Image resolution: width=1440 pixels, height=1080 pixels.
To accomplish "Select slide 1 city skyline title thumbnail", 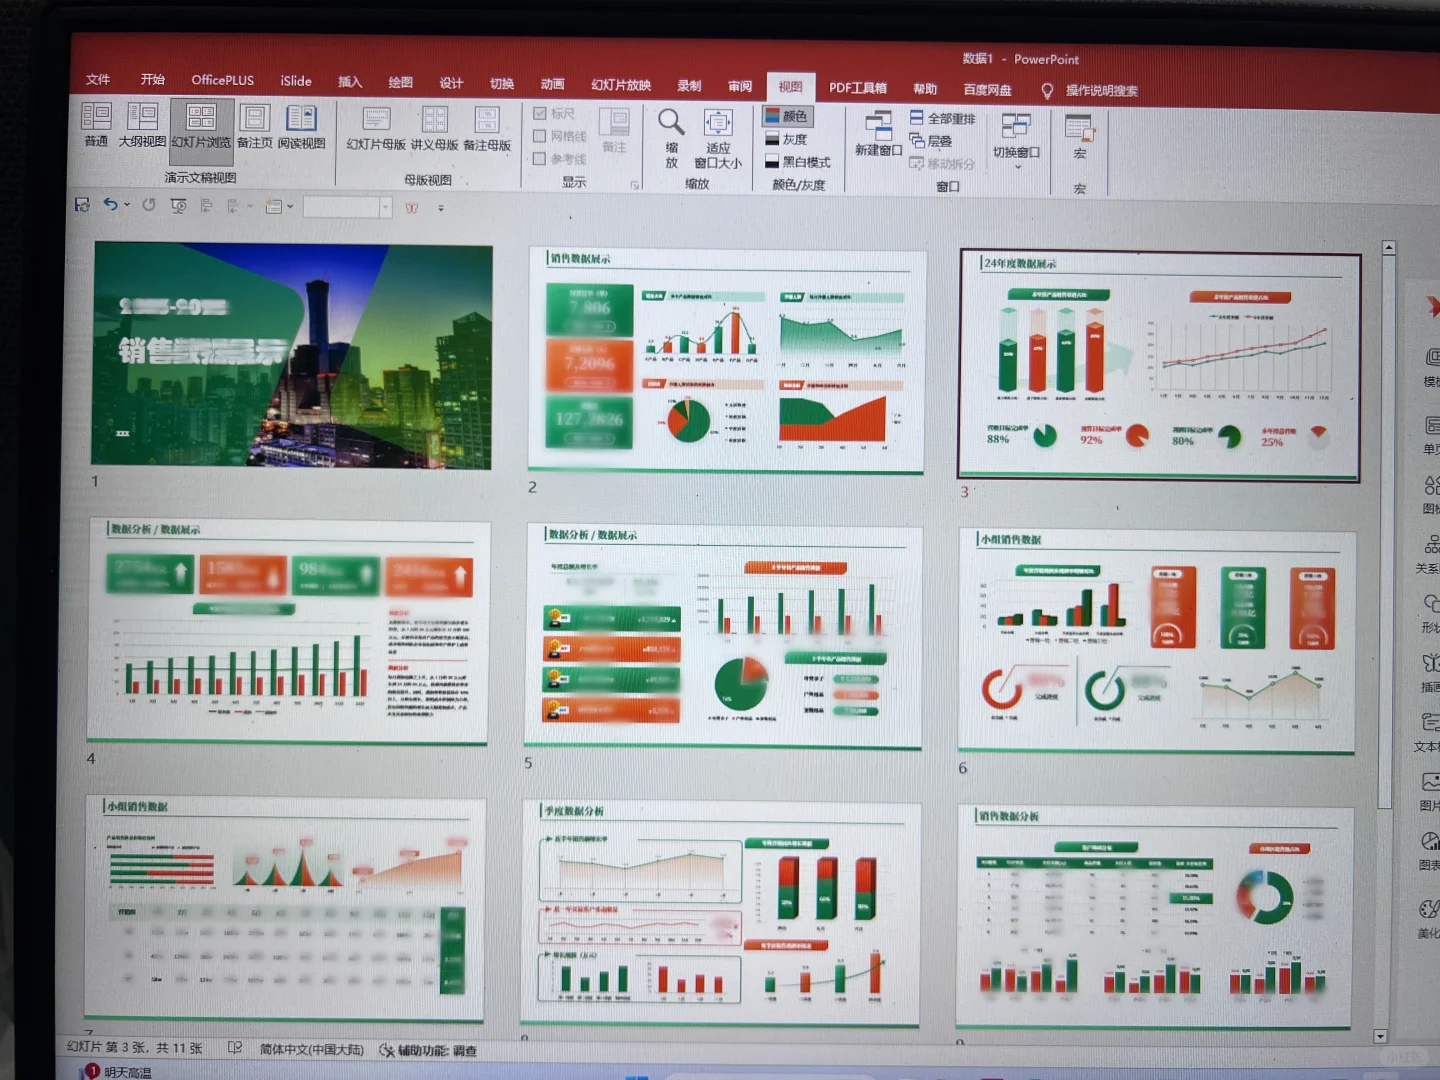I will (x=293, y=356).
